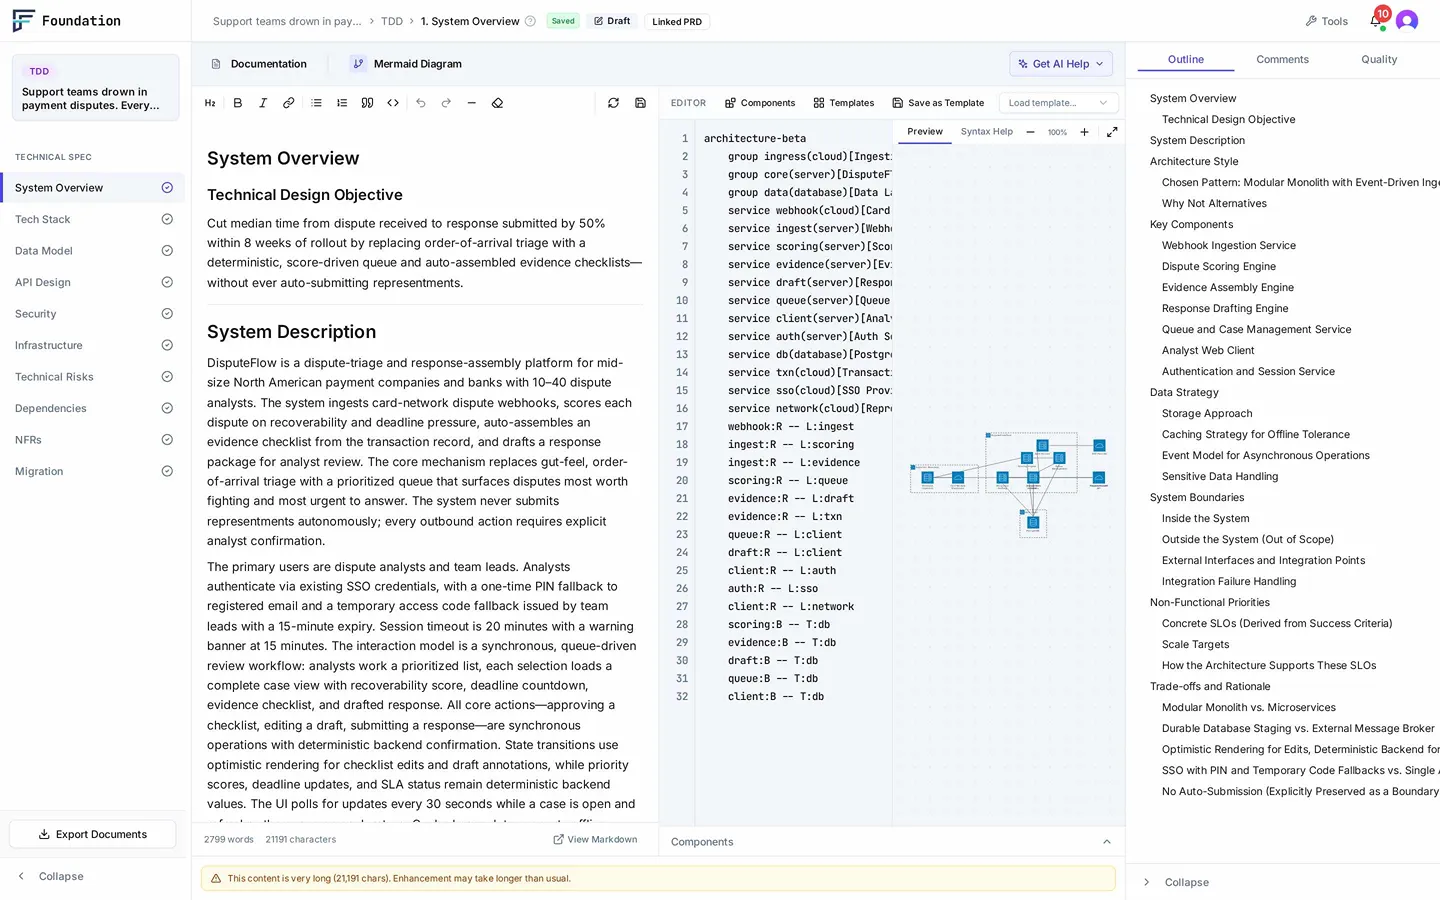The height and width of the screenshot is (900, 1440).
Task: Switch to the Quality tab
Action: coord(1379,60)
